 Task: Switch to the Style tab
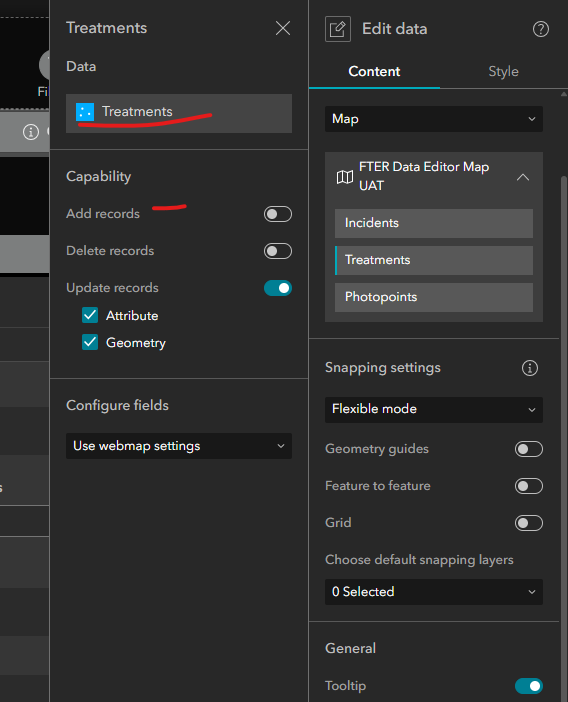coord(503,72)
